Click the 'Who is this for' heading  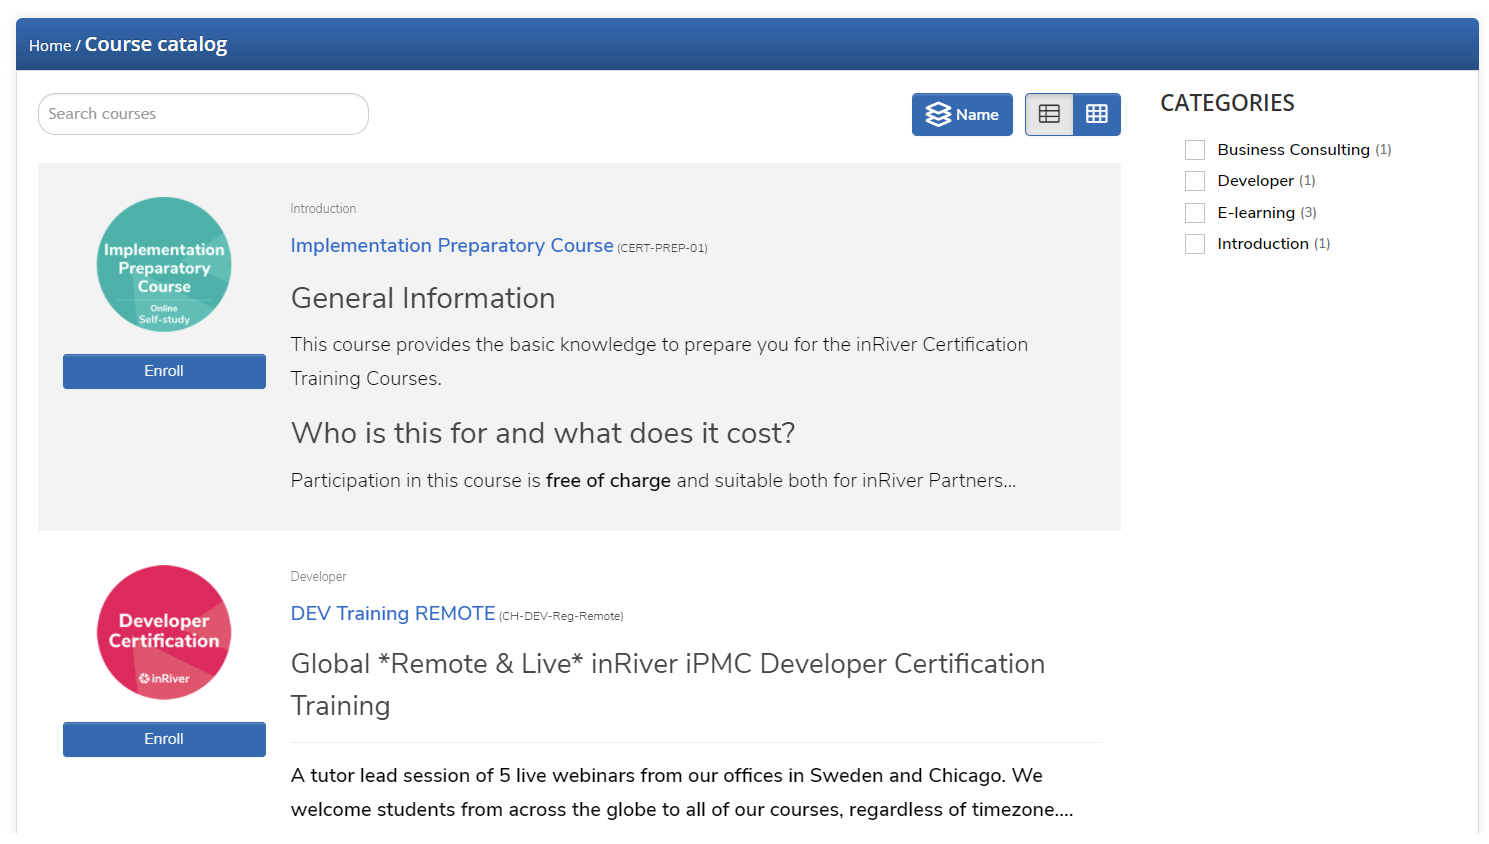[543, 433]
